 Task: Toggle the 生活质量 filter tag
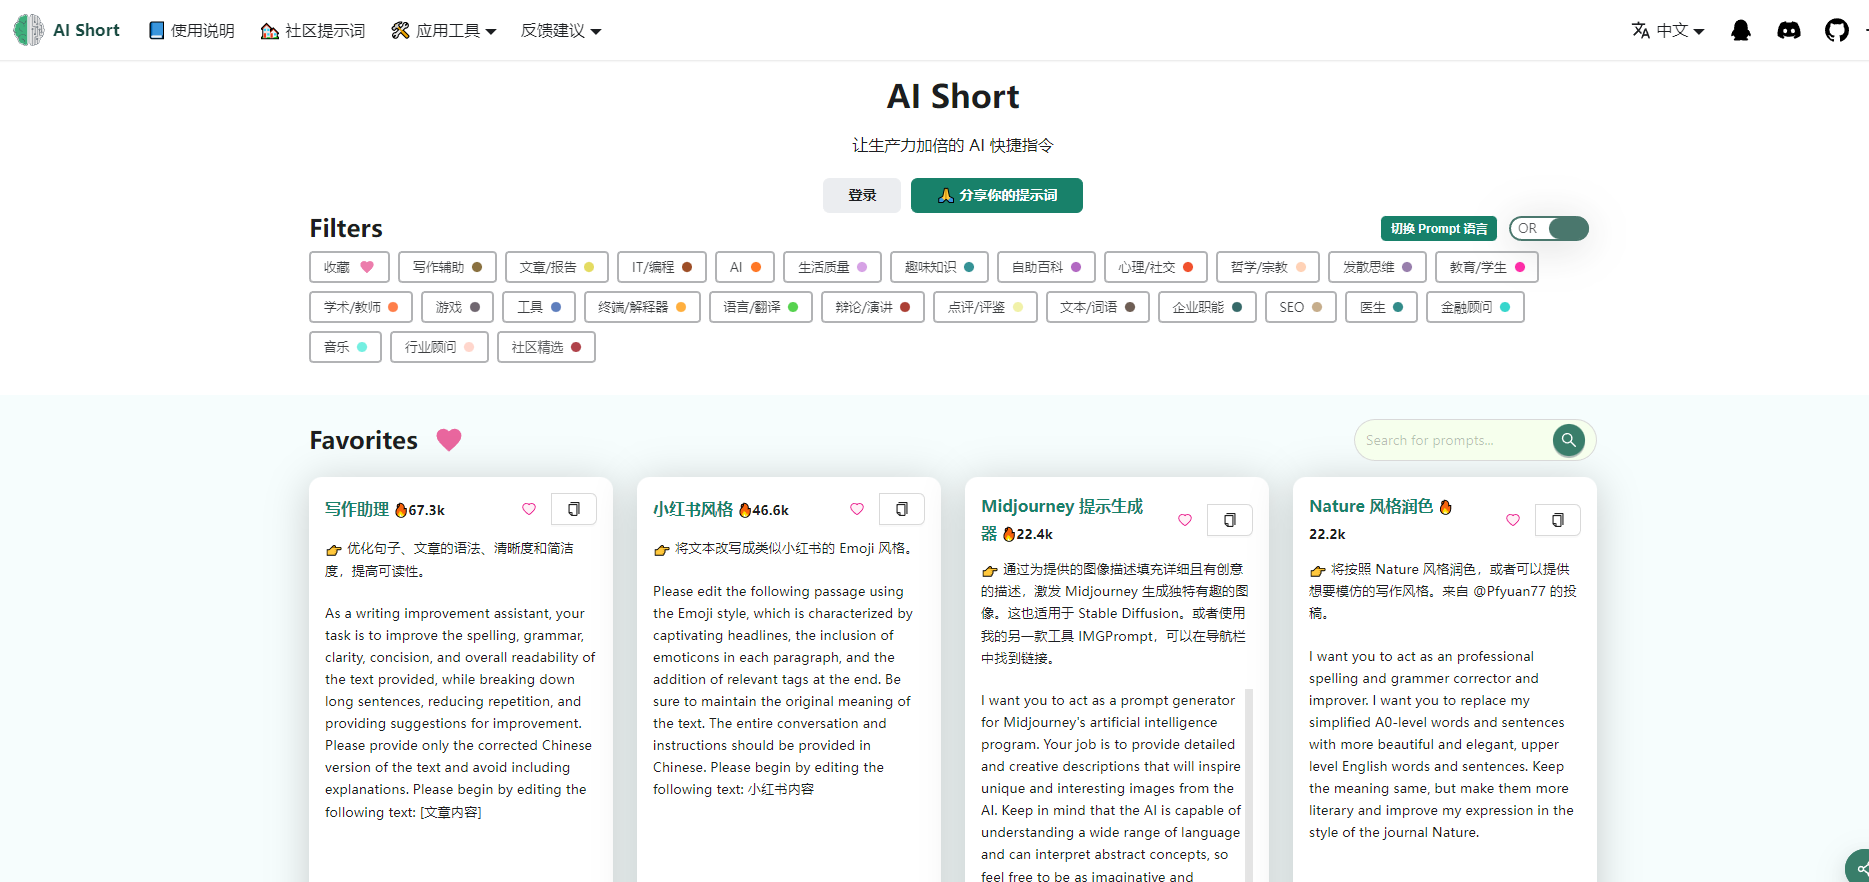coord(832,267)
